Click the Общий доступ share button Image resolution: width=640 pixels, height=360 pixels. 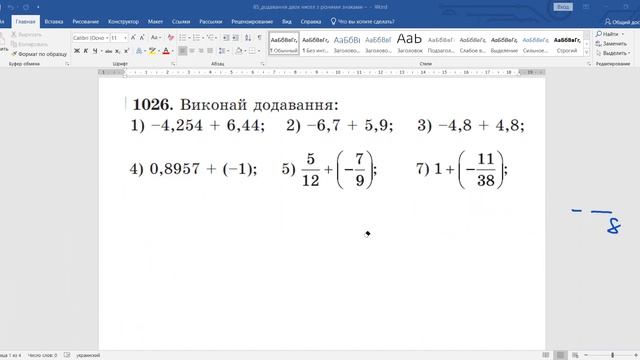[622, 22]
